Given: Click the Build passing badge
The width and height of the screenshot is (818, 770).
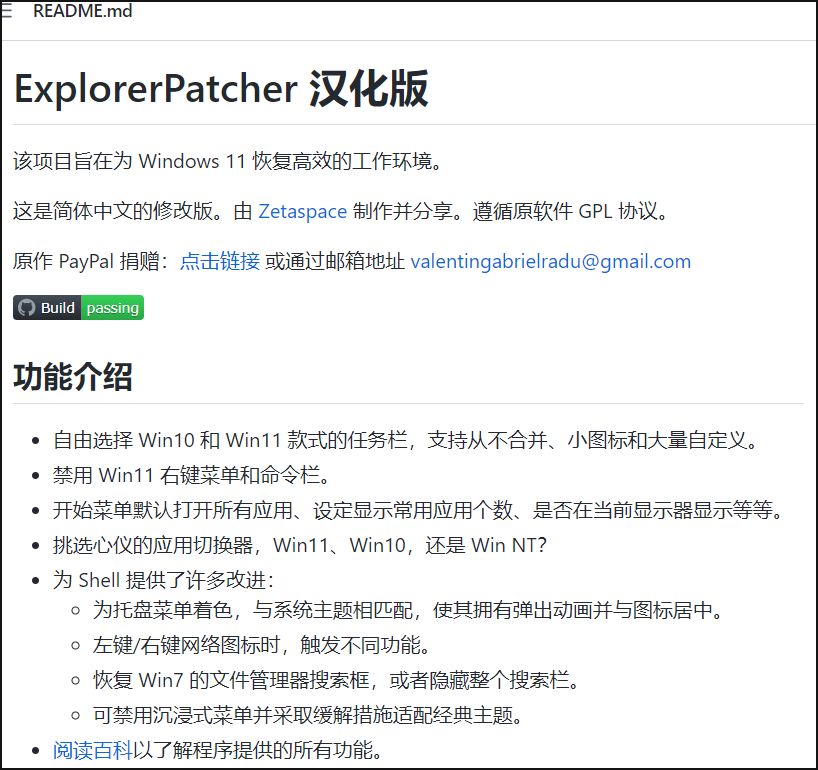Looking at the screenshot, I should 78,308.
